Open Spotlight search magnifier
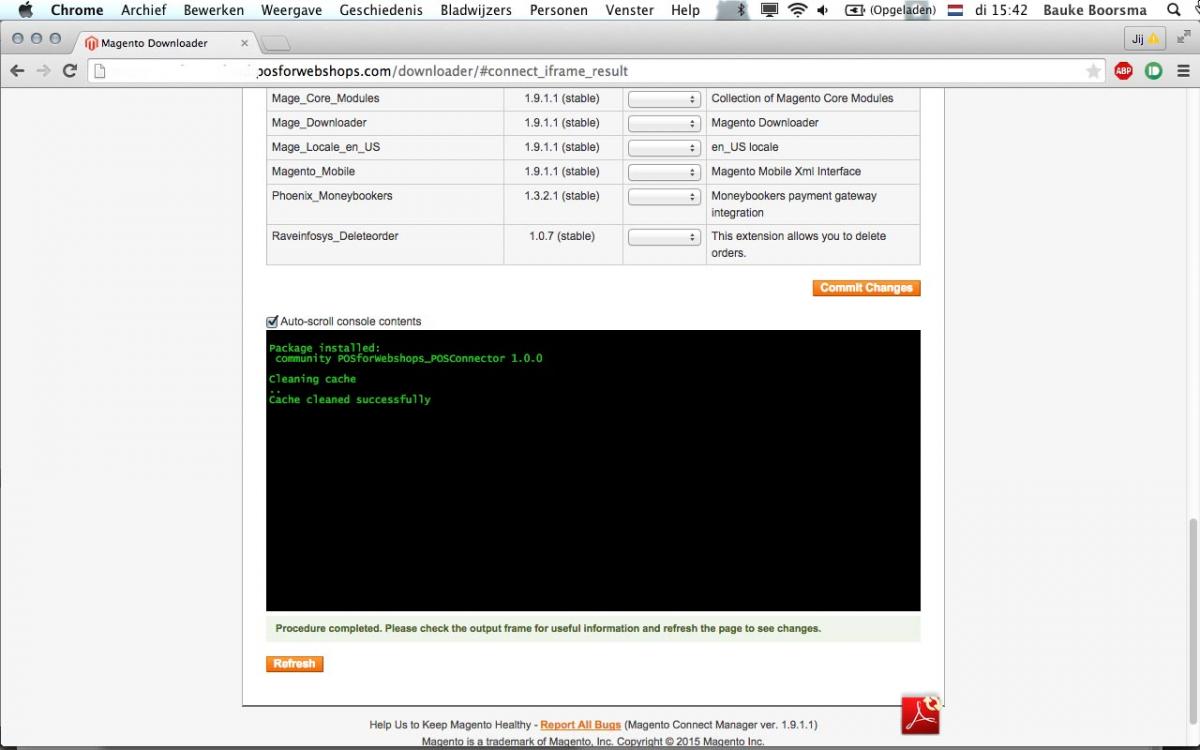Screen dimensions: 1200x750 [1174, 10]
